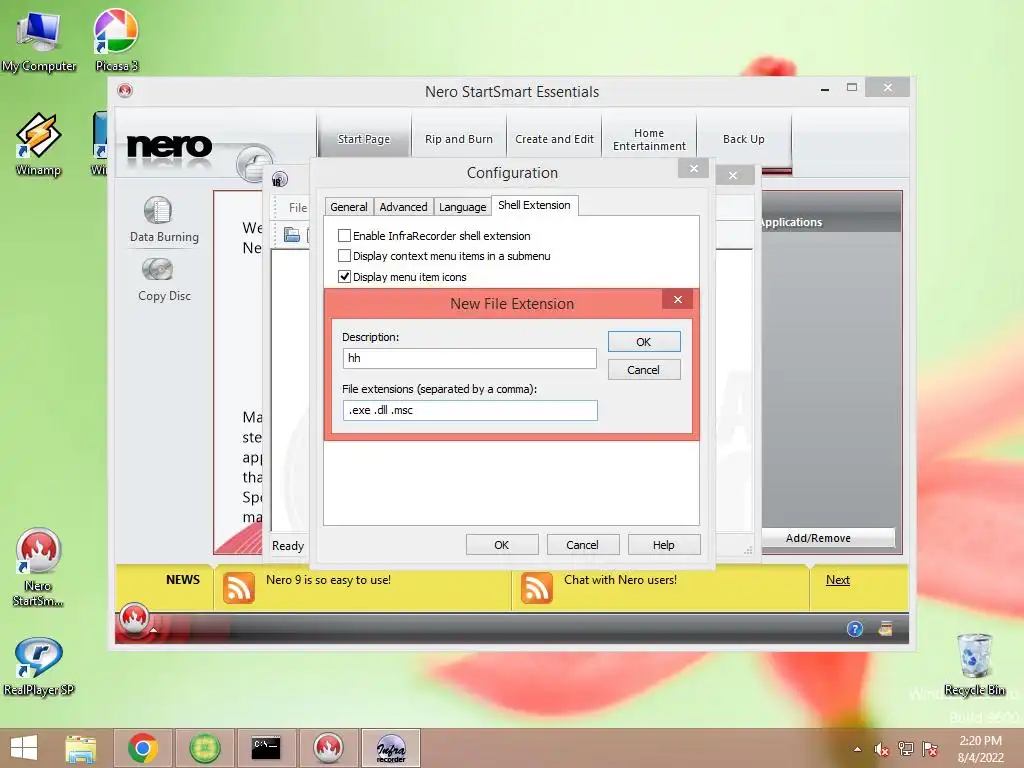Switch to InfraRecorder taskbar button
The width and height of the screenshot is (1024, 768).
click(391, 748)
